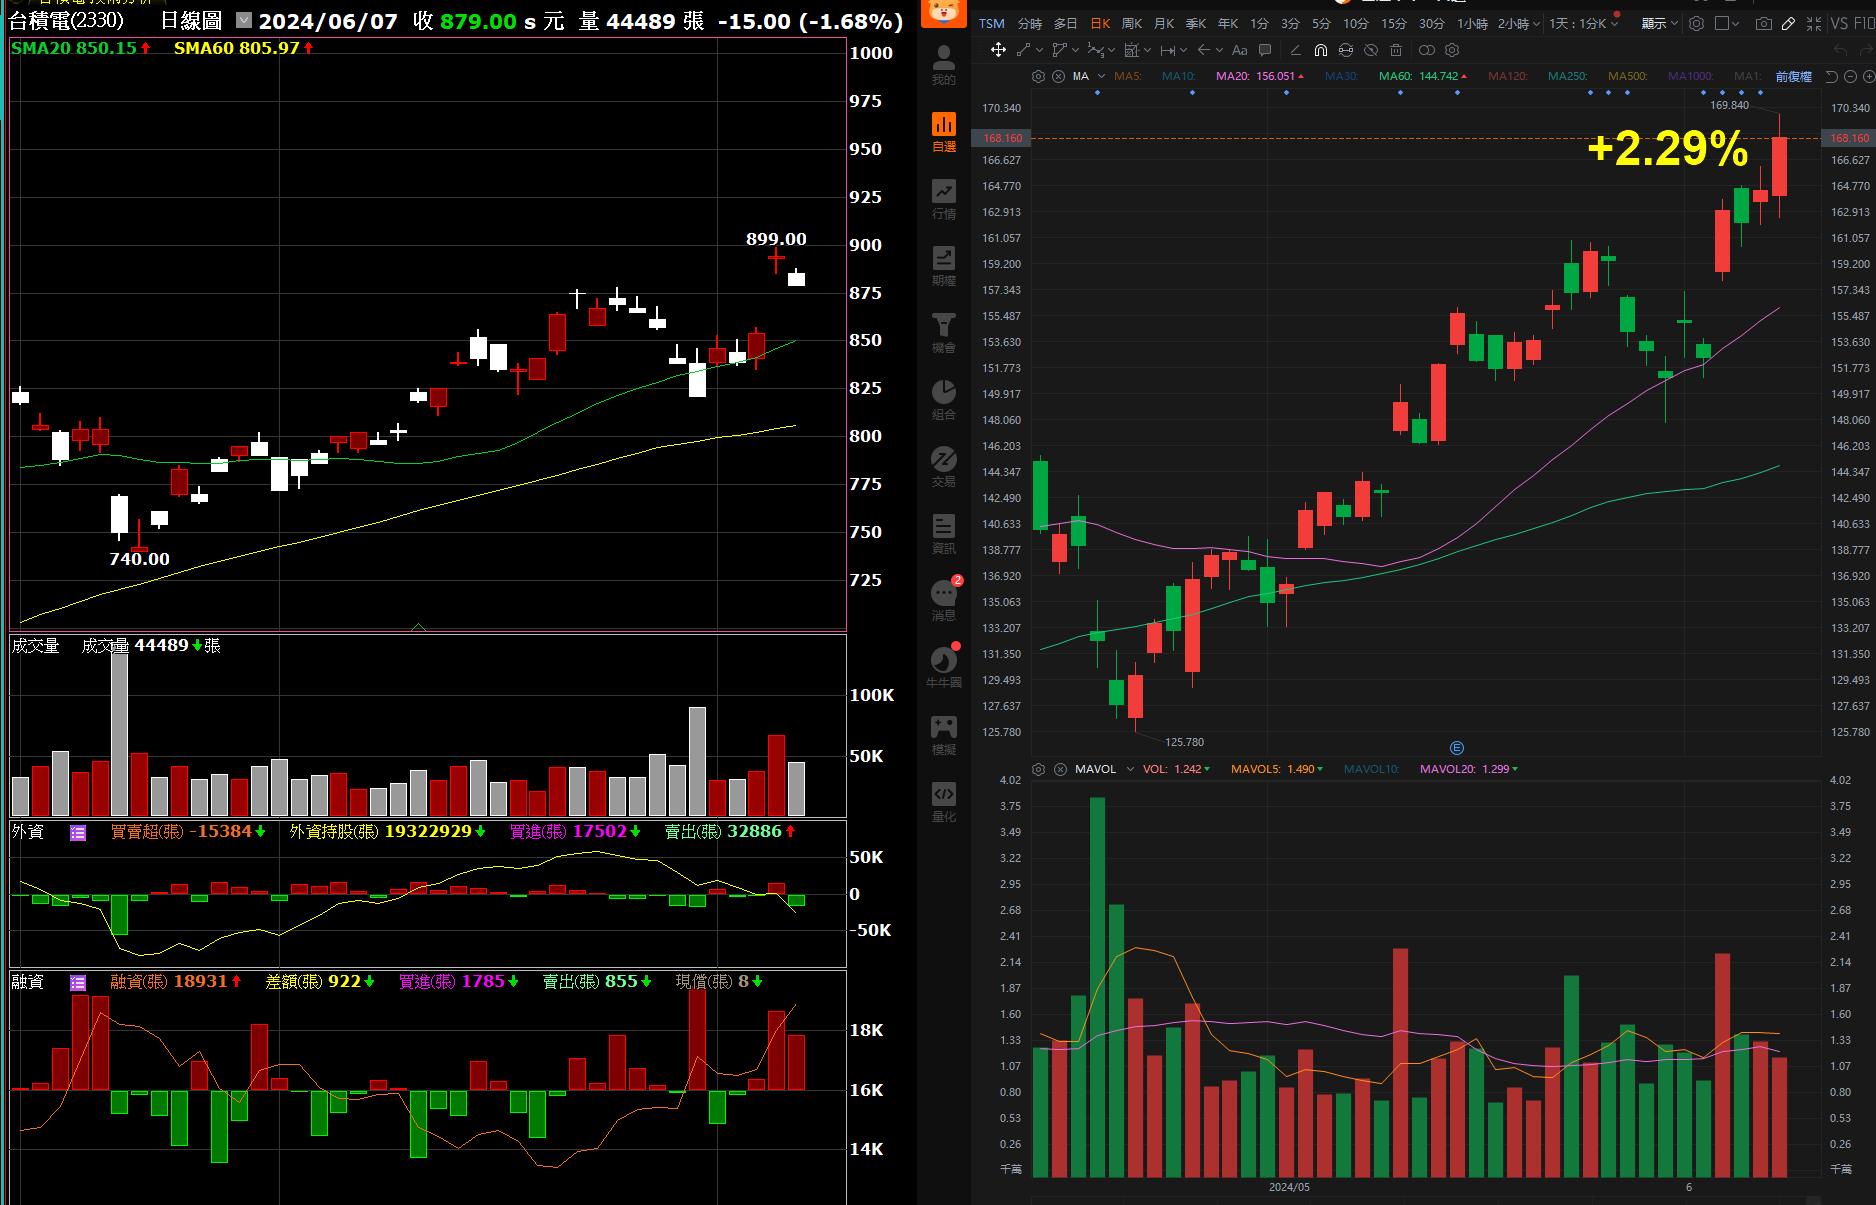The height and width of the screenshot is (1205, 1876).
Task: Open the 機會 opportunities funnel icon
Action: pyautogui.click(x=944, y=332)
